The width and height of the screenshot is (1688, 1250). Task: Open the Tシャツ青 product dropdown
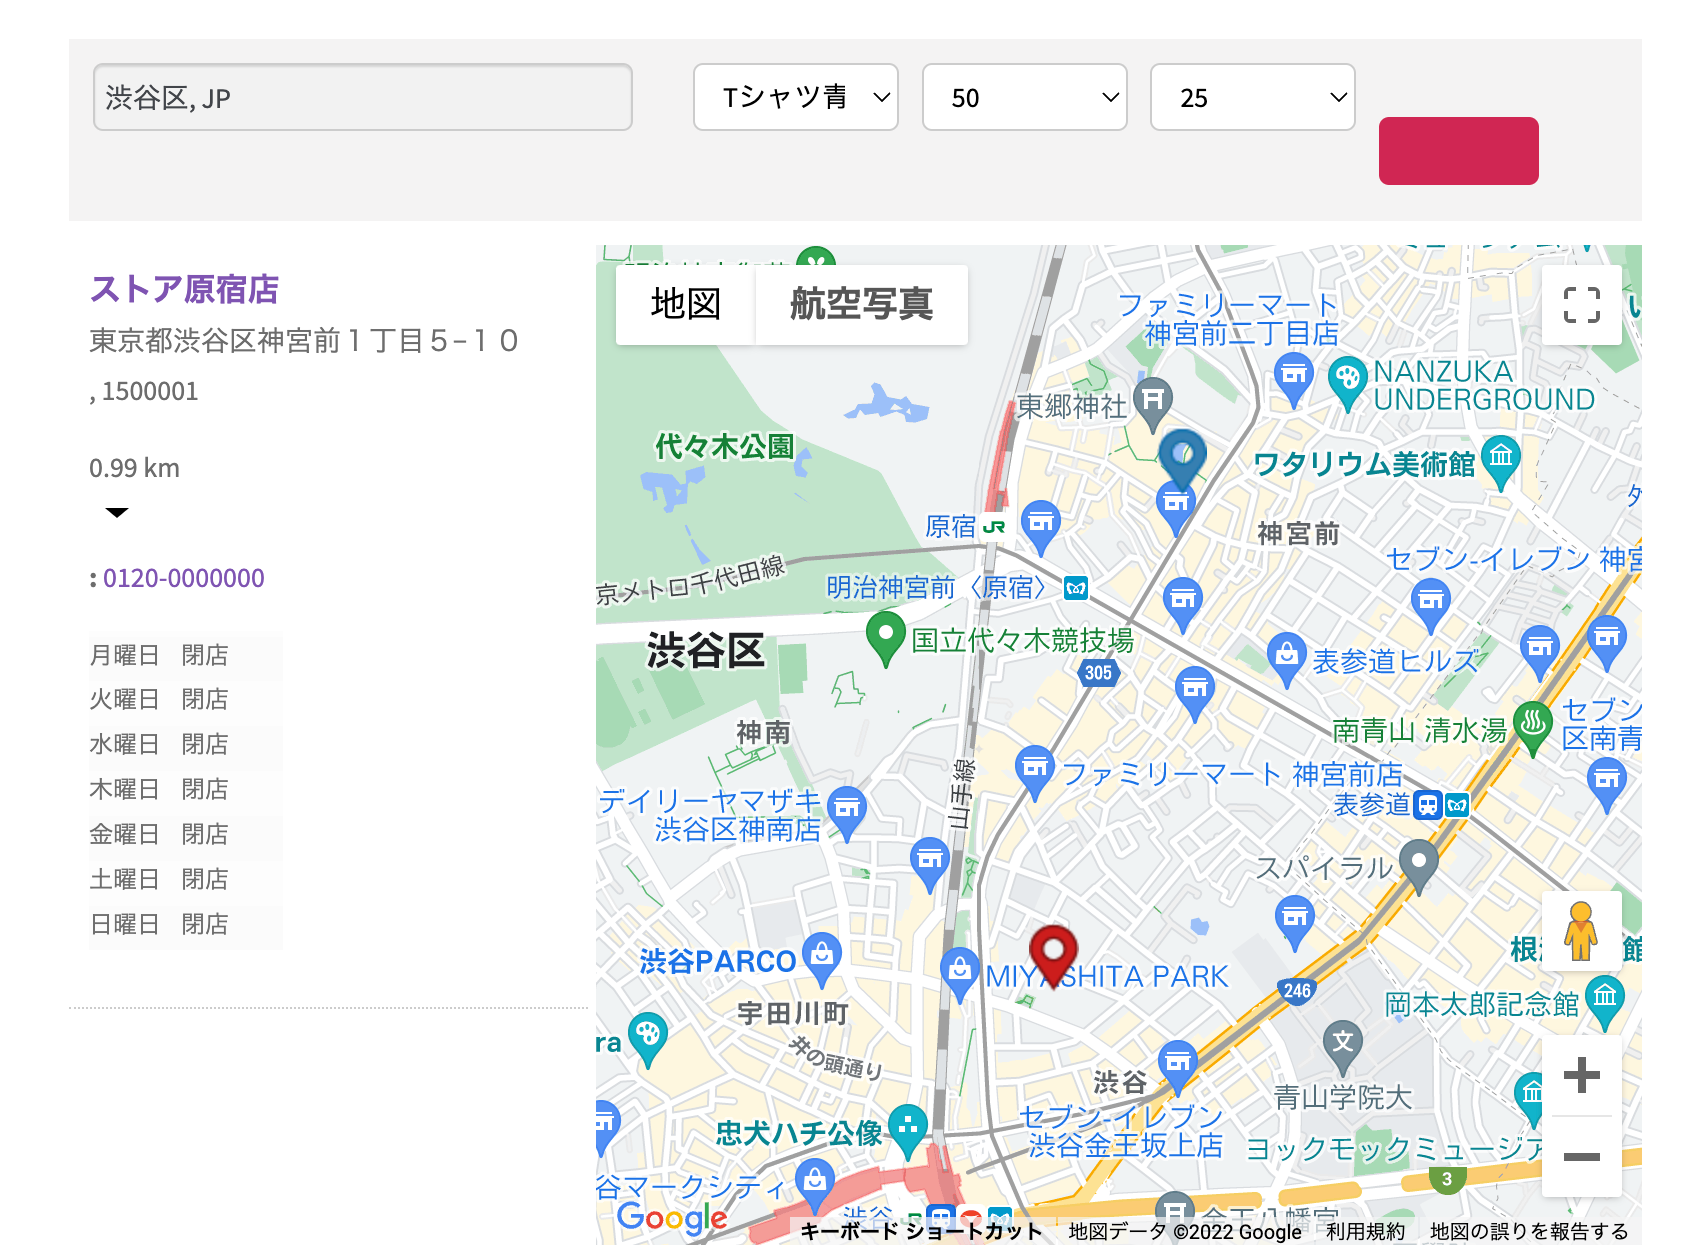coord(796,97)
